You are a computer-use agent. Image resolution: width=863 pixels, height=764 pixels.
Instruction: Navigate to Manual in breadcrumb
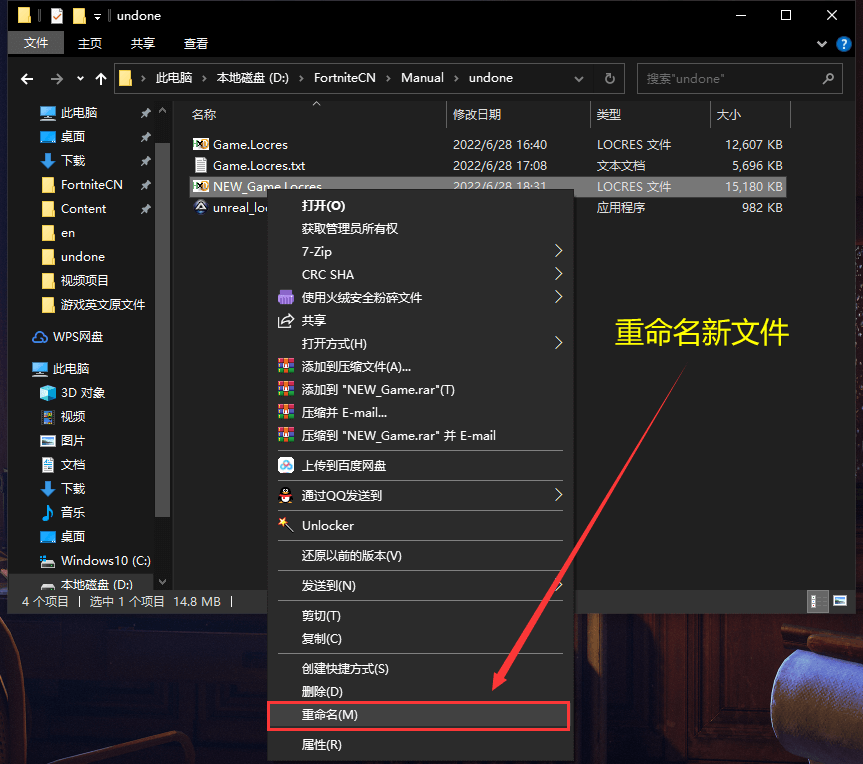(x=422, y=78)
